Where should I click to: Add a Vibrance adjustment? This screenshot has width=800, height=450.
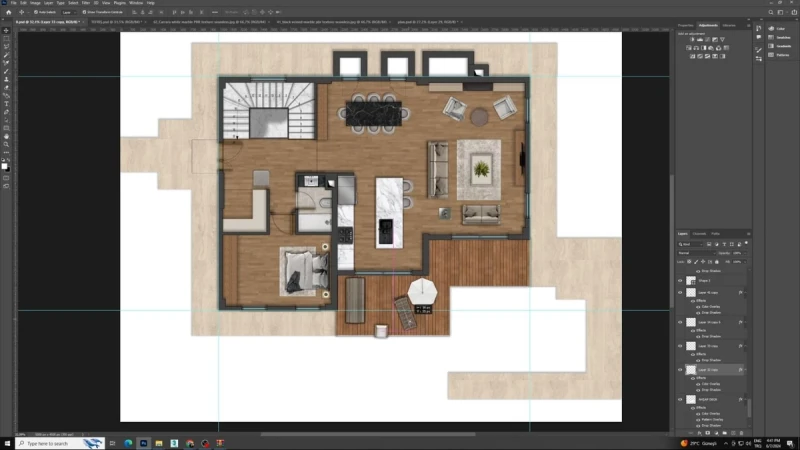pos(722,39)
